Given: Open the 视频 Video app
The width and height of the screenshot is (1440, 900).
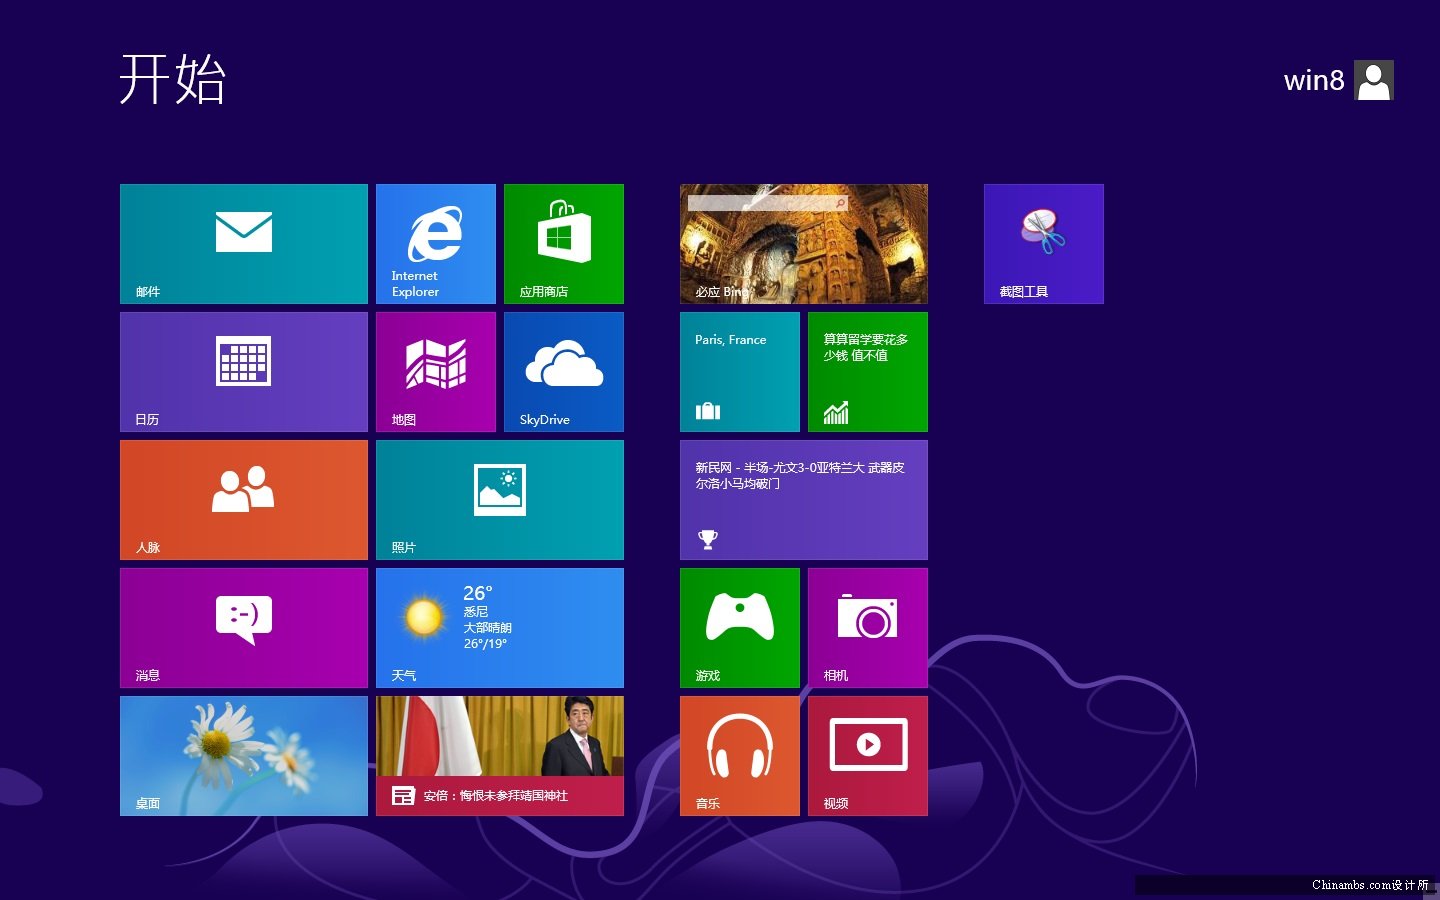Looking at the screenshot, I should (867, 755).
